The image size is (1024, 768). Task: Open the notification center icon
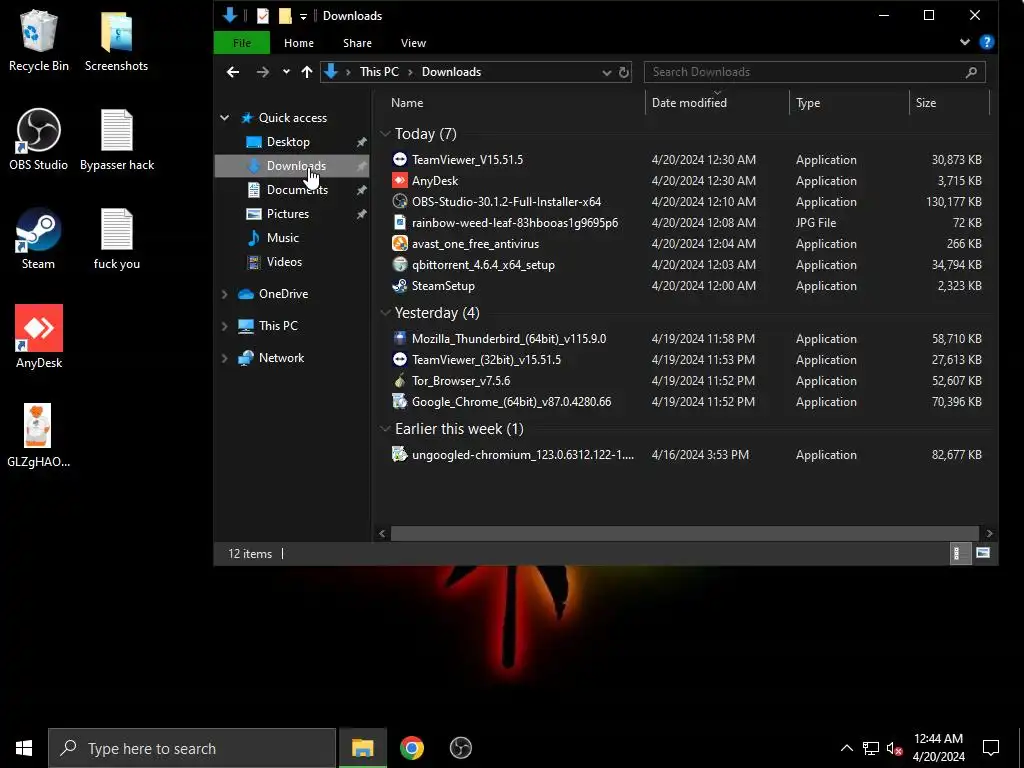(x=991, y=748)
